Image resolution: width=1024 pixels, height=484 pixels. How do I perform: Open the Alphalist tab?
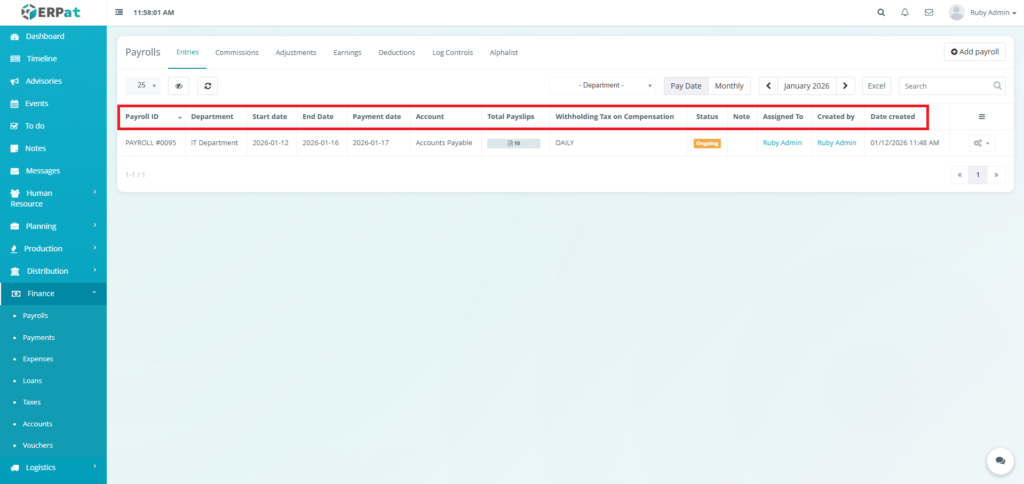point(504,52)
